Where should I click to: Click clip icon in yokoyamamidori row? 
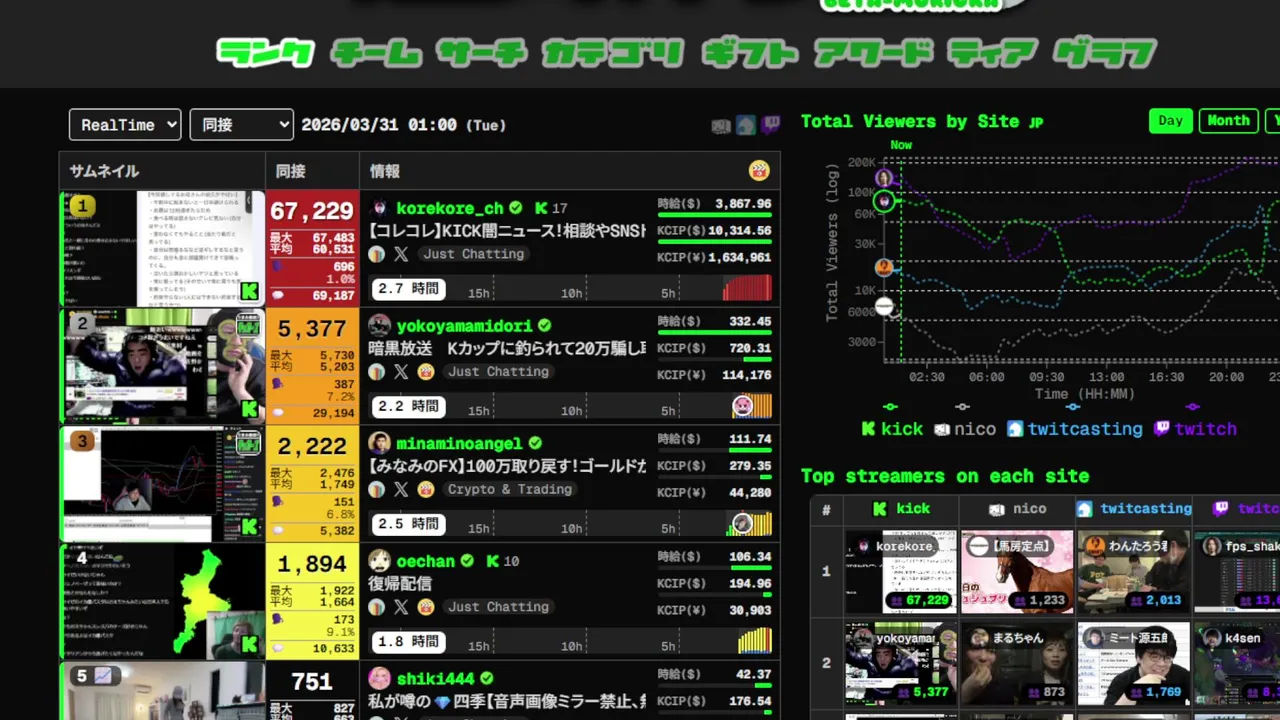426,372
